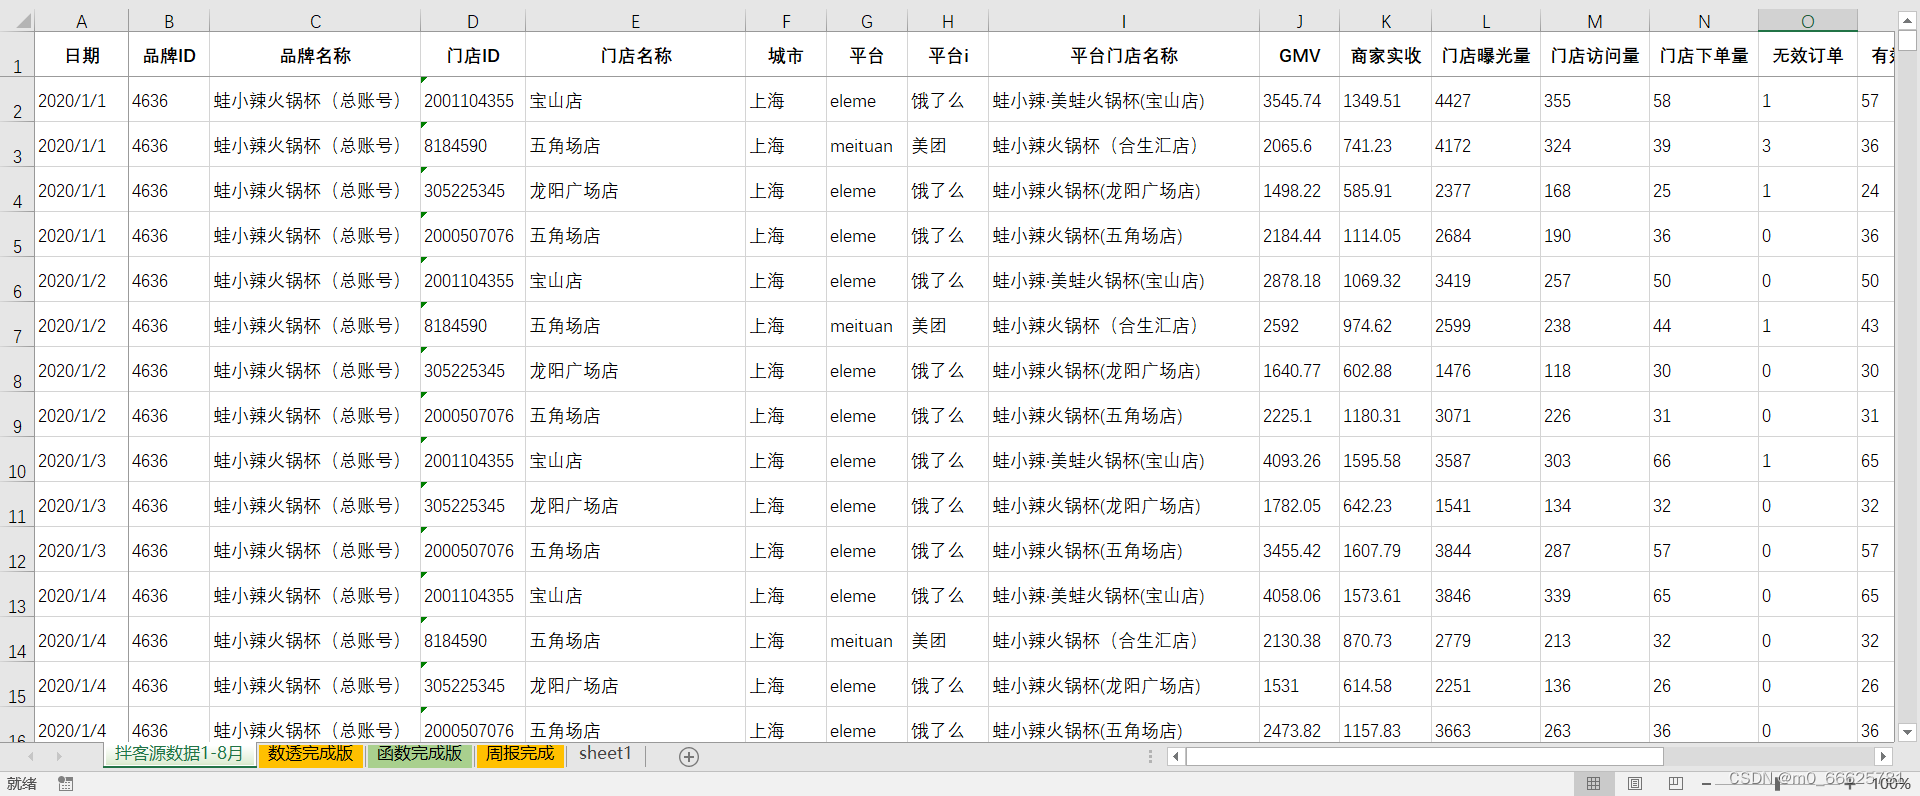The height and width of the screenshot is (796, 1920).
Task: Click the 城市 header cell
Action: point(786,56)
